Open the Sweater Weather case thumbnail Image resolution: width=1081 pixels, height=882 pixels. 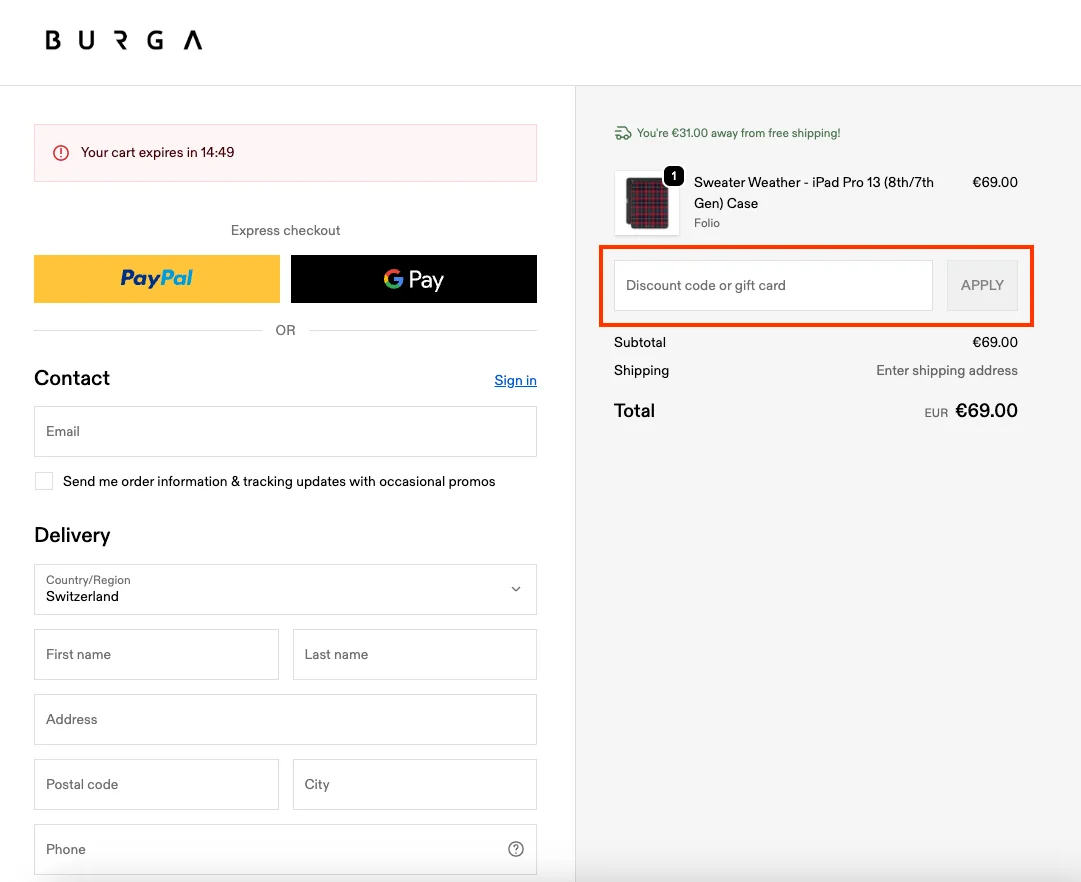click(646, 203)
